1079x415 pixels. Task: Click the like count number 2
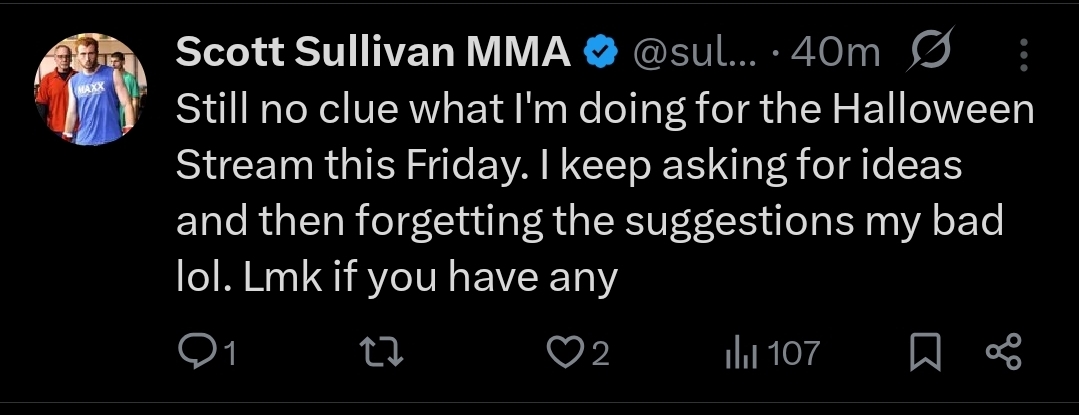tap(600, 352)
